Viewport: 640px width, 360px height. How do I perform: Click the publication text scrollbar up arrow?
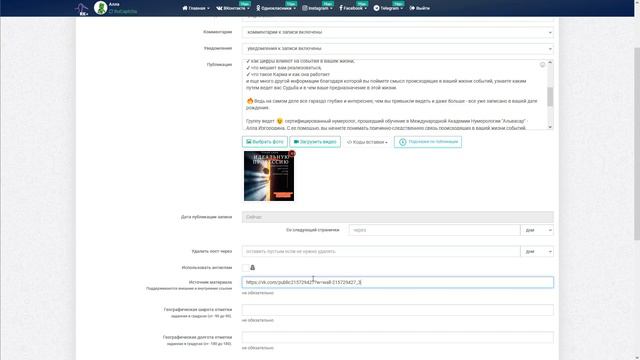pyautogui.click(x=550, y=62)
